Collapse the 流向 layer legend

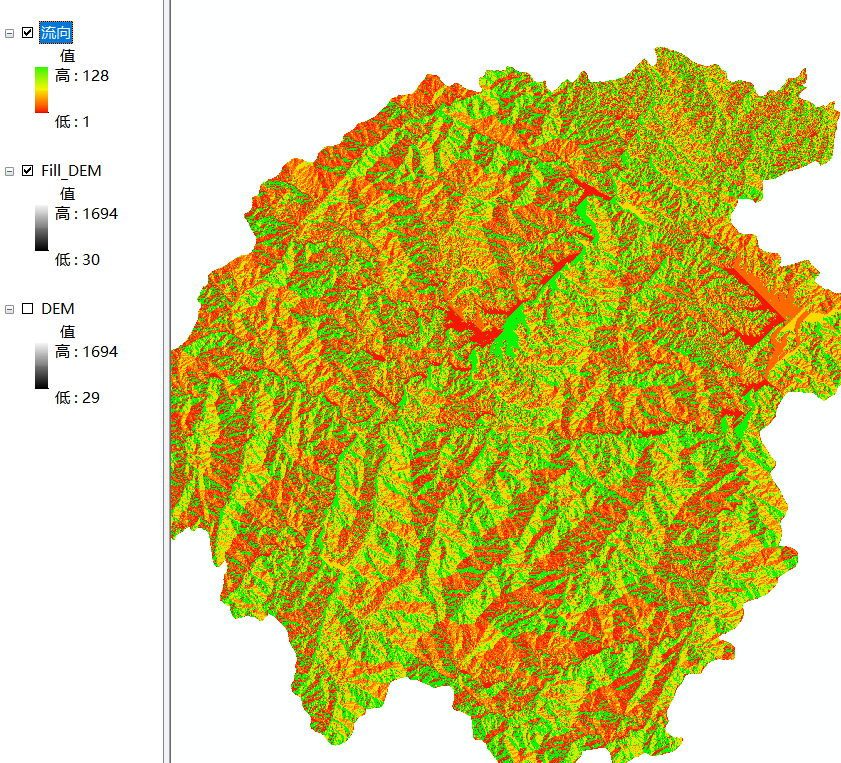tap(9, 33)
